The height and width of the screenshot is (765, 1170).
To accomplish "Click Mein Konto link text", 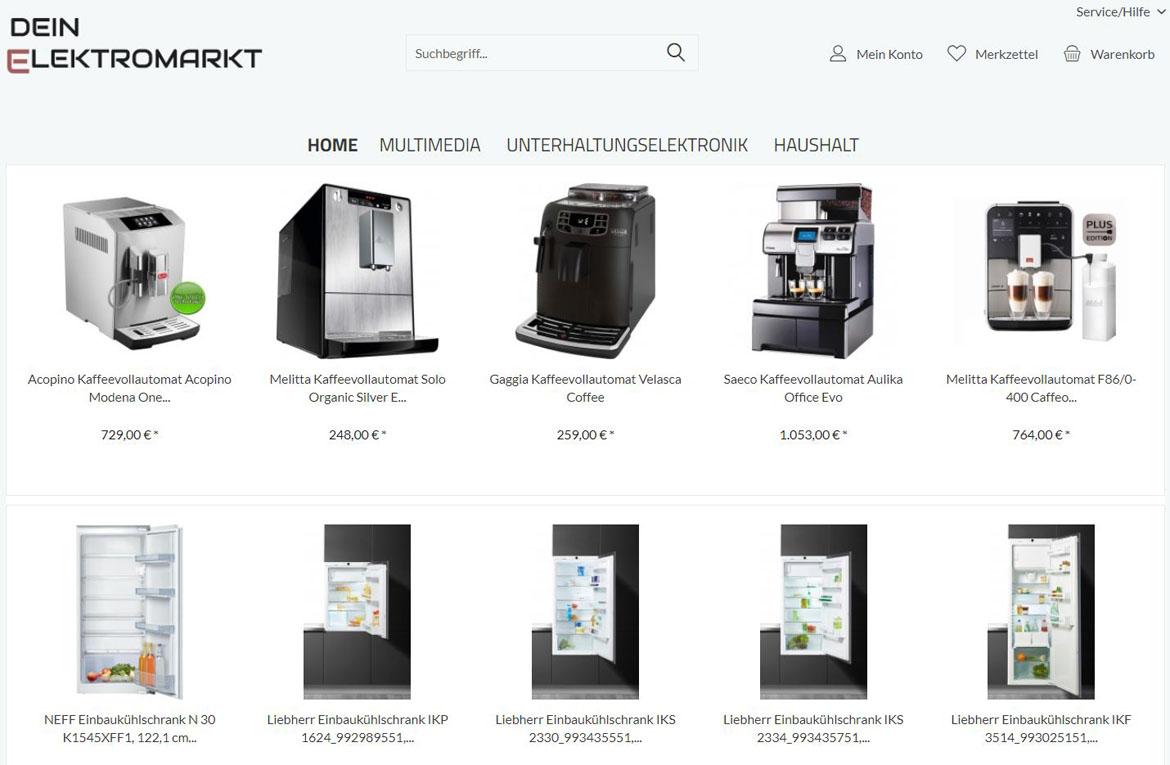I will pos(889,54).
